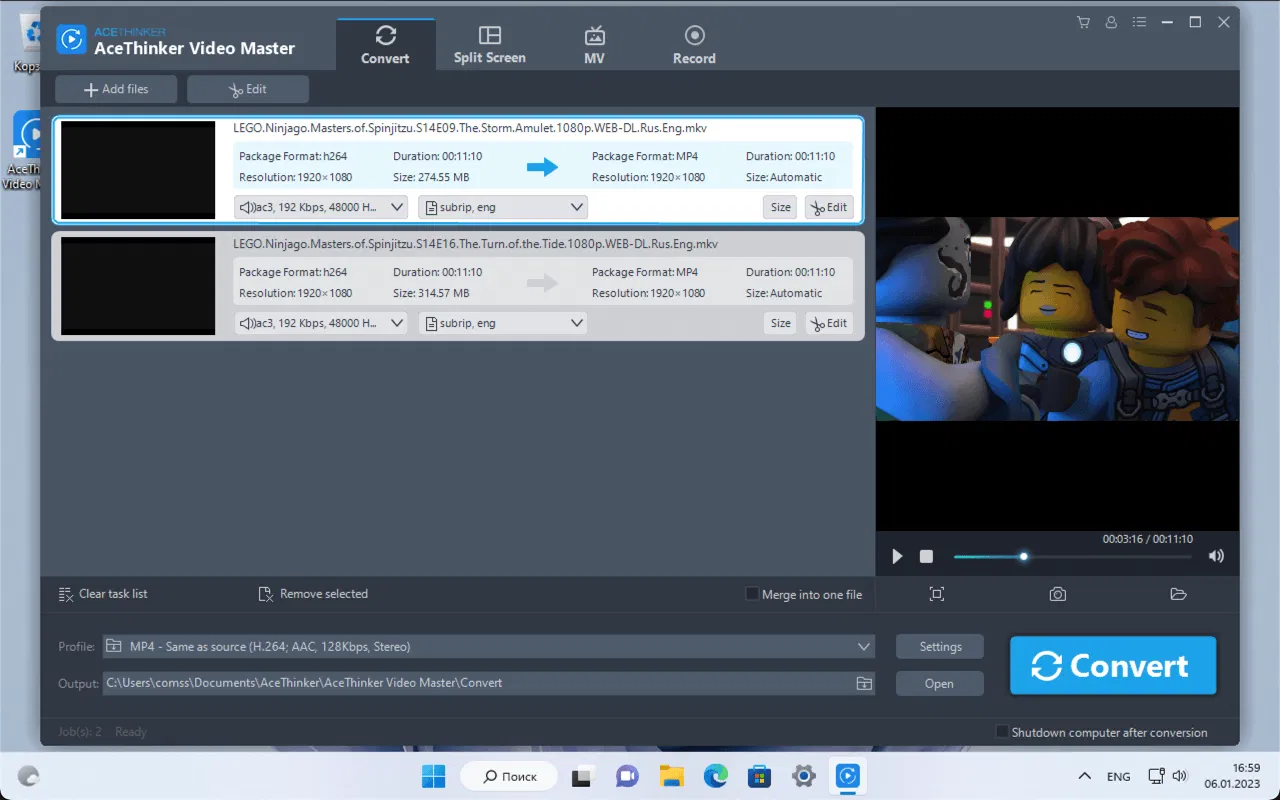Click the Clear task list label

[113, 594]
